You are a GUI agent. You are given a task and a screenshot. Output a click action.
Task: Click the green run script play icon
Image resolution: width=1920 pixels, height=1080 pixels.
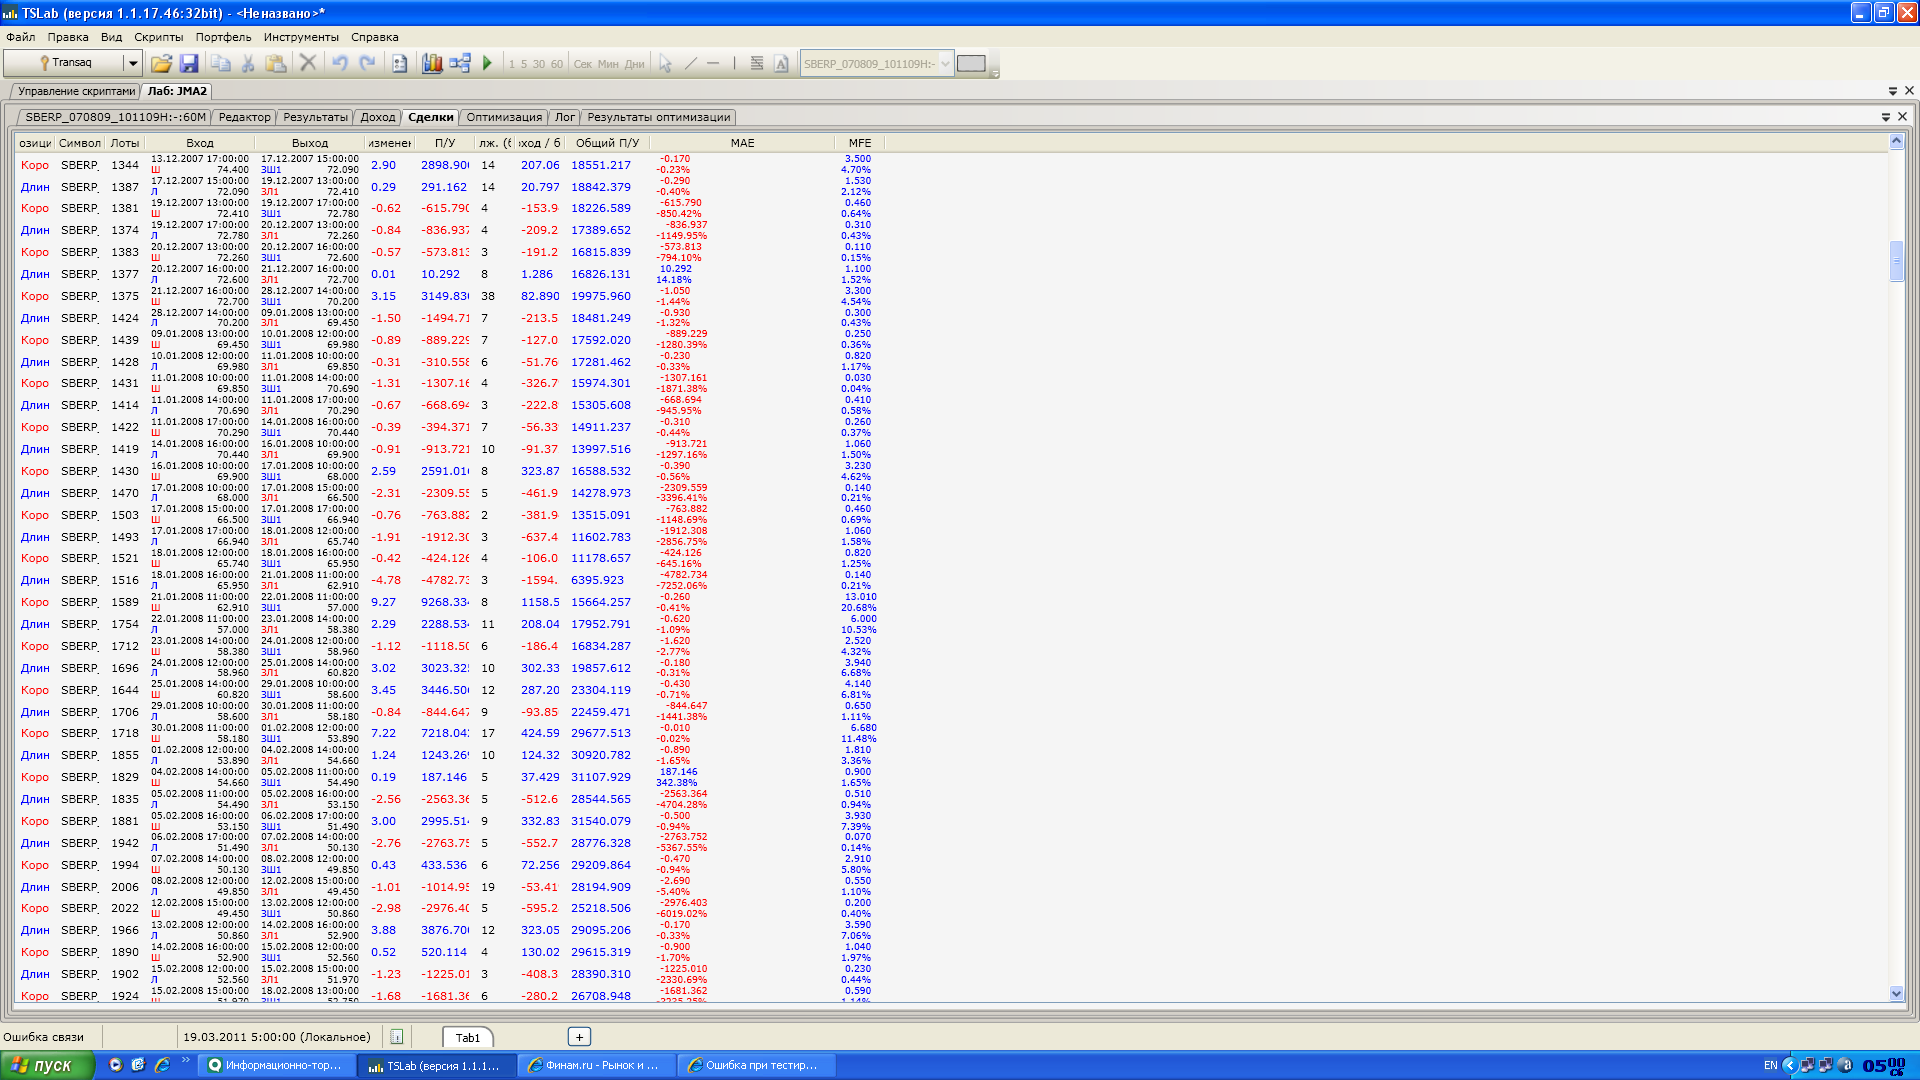tap(488, 63)
